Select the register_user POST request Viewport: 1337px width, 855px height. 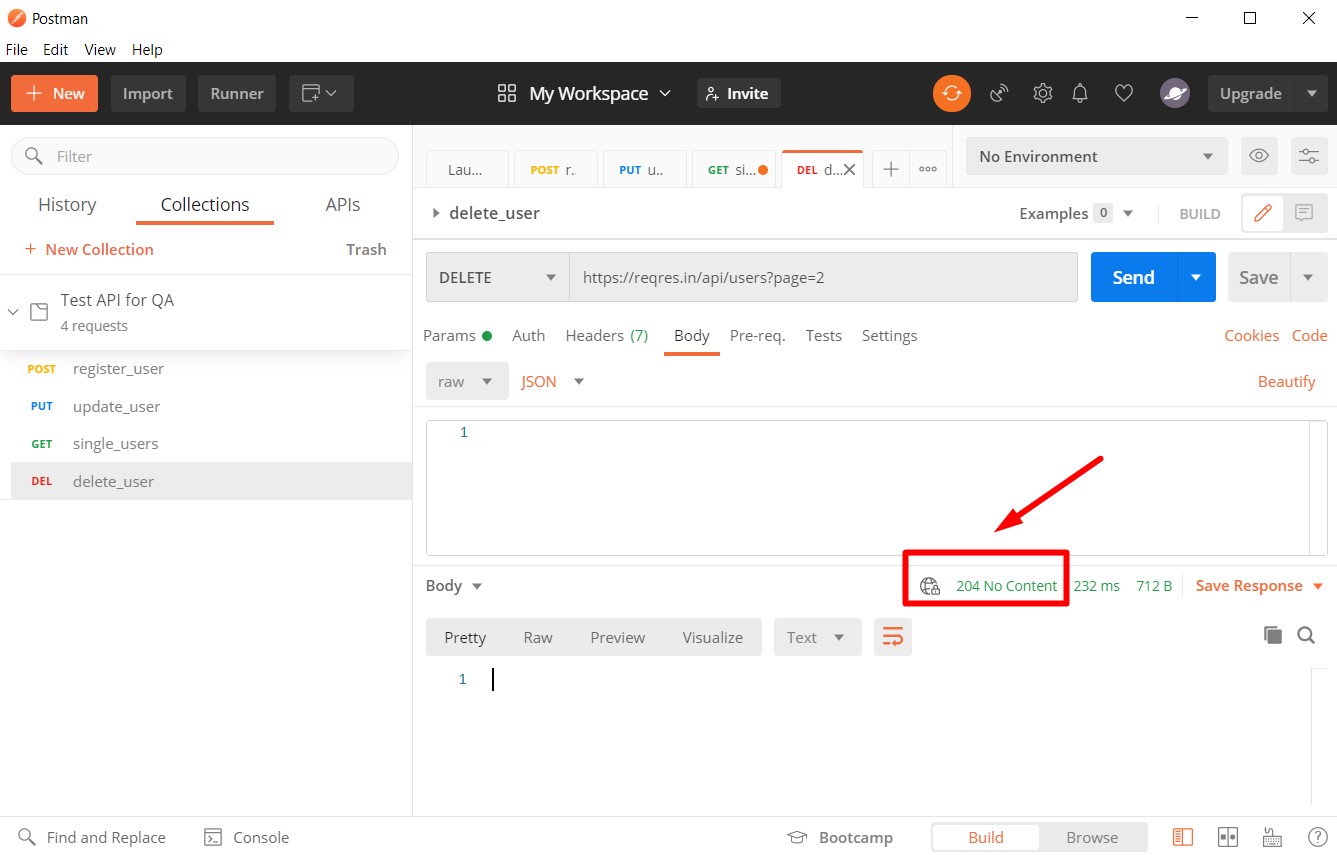(x=118, y=369)
